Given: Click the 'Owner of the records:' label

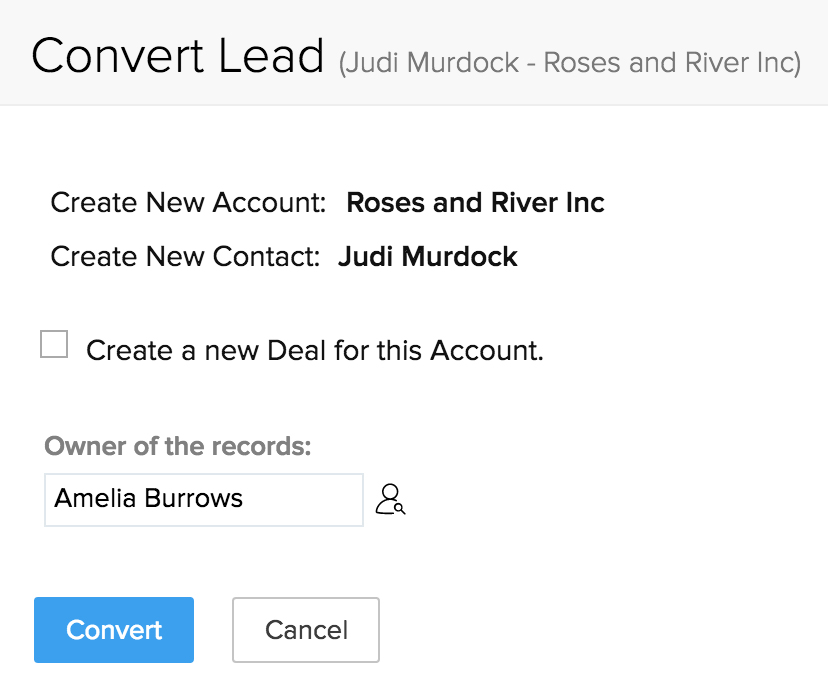Looking at the screenshot, I should tap(178, 446).
